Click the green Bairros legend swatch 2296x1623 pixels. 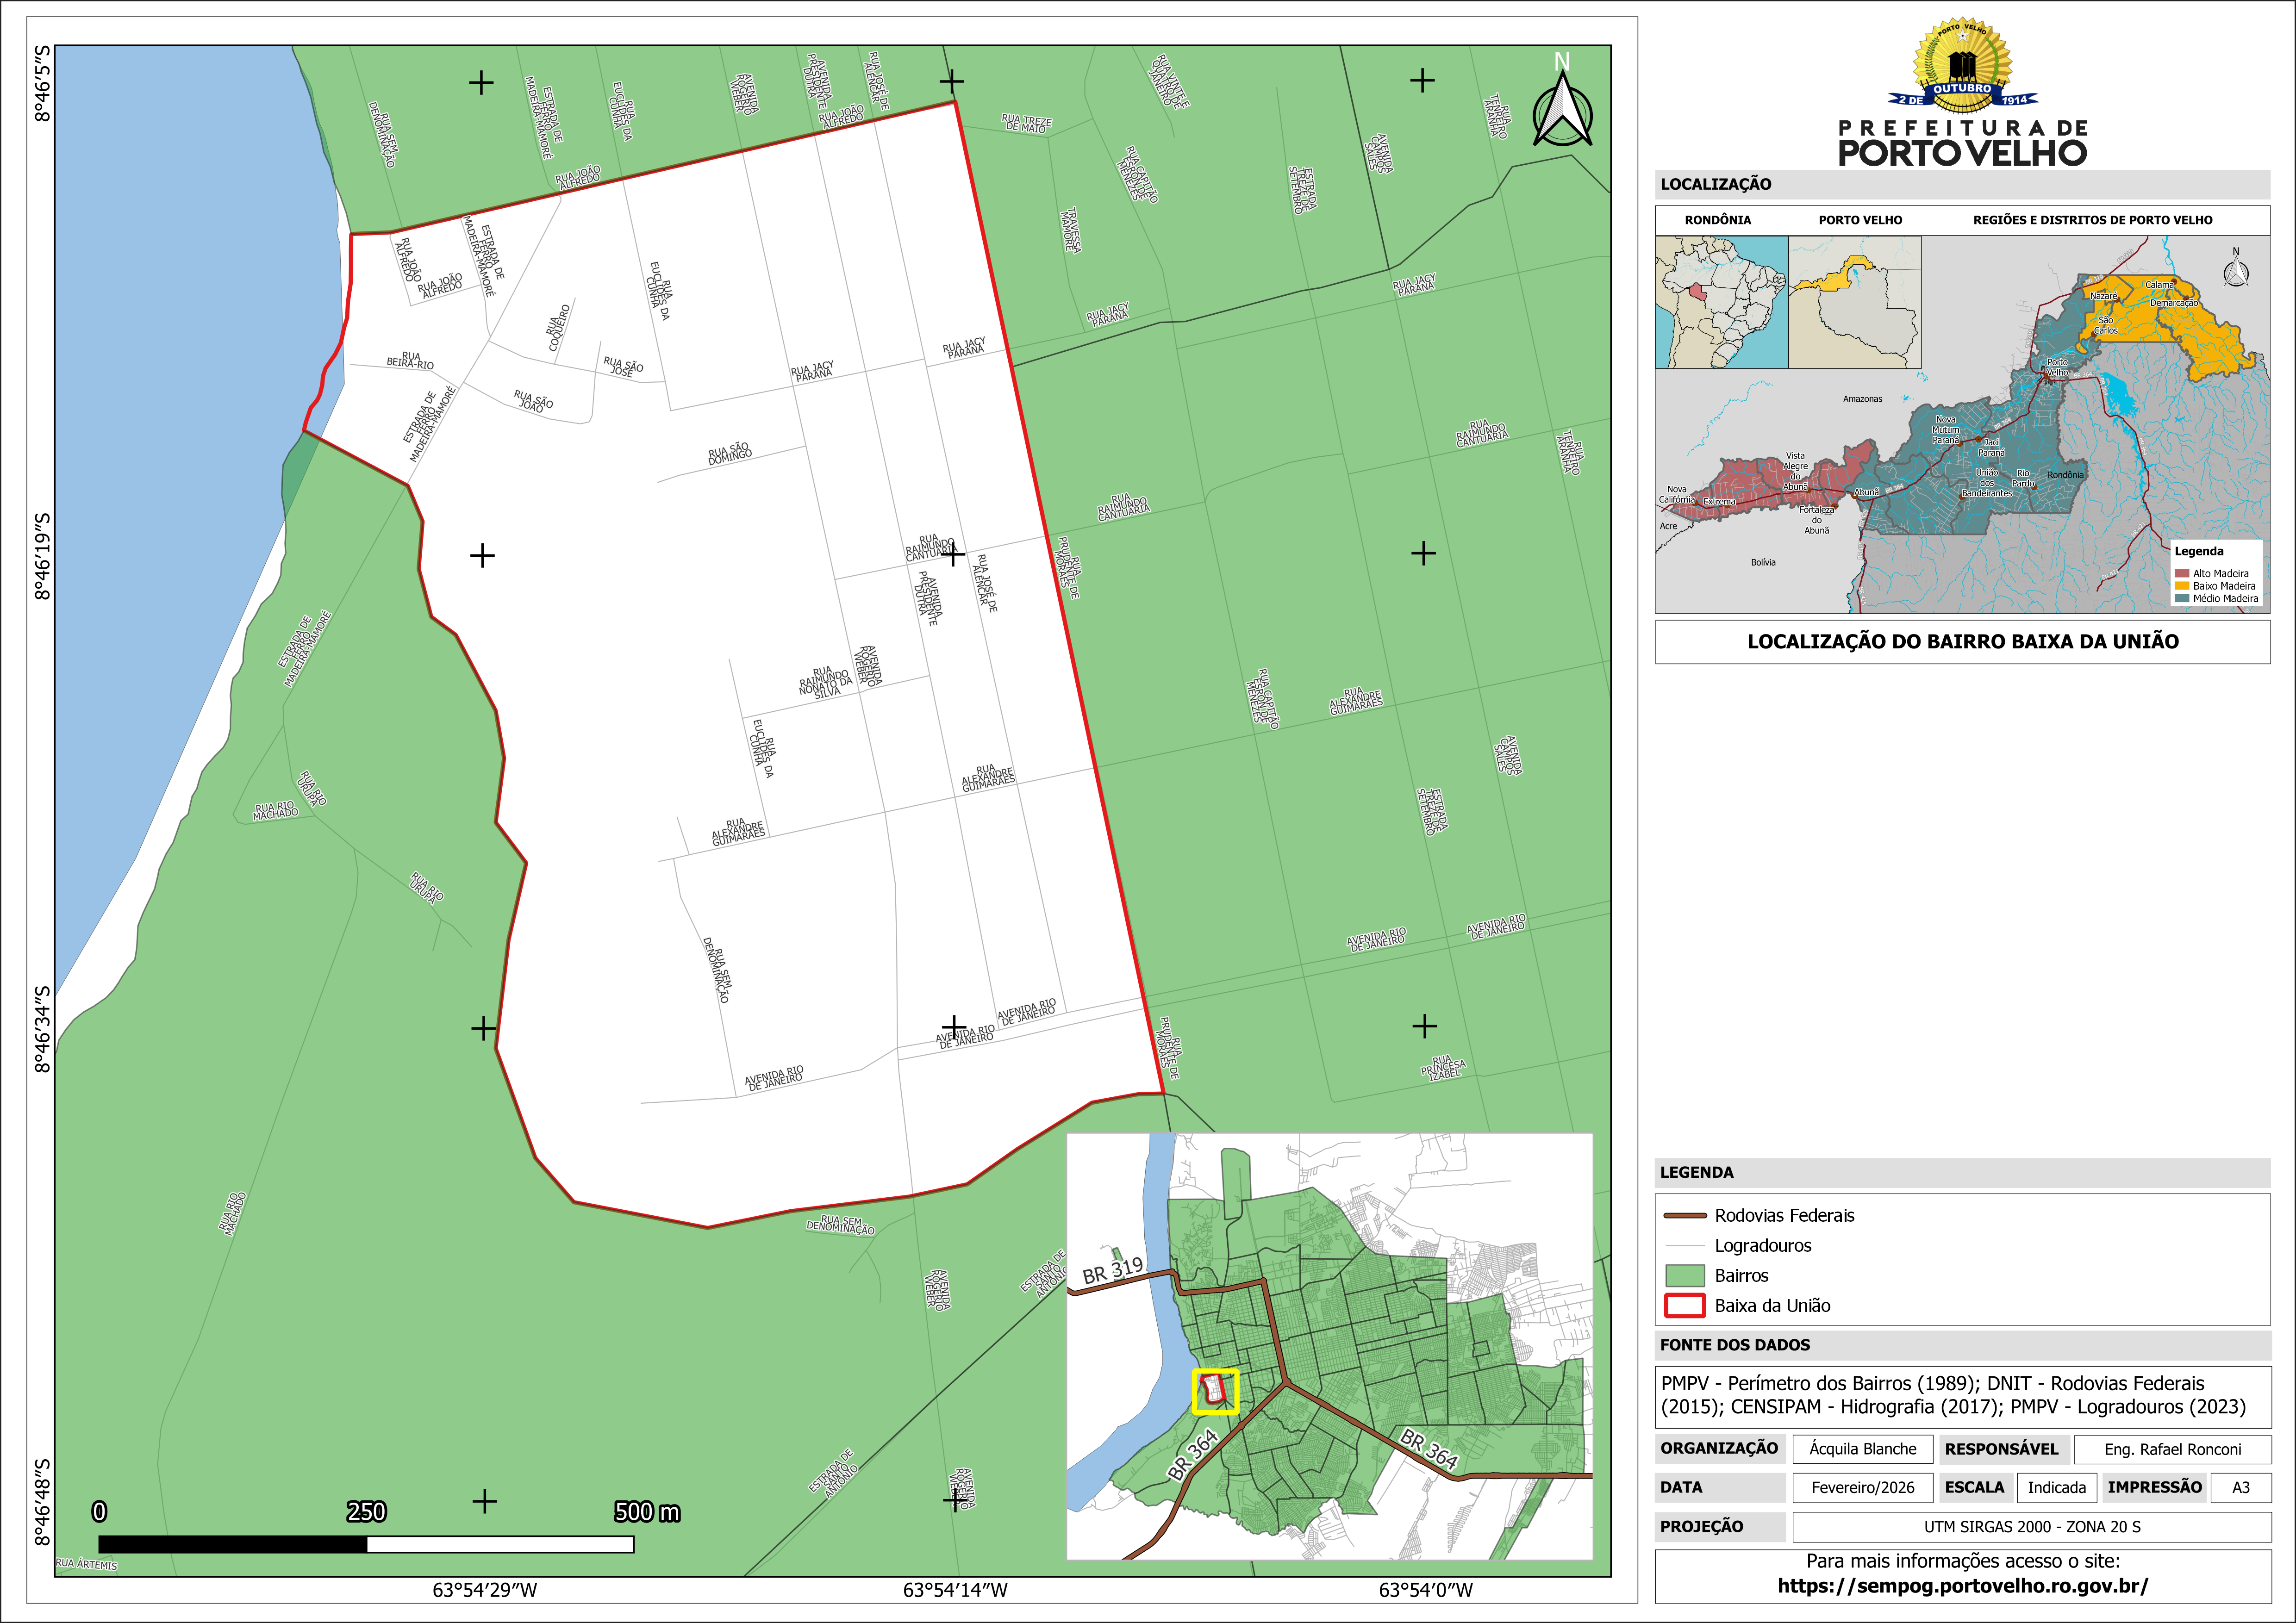1684,1275
